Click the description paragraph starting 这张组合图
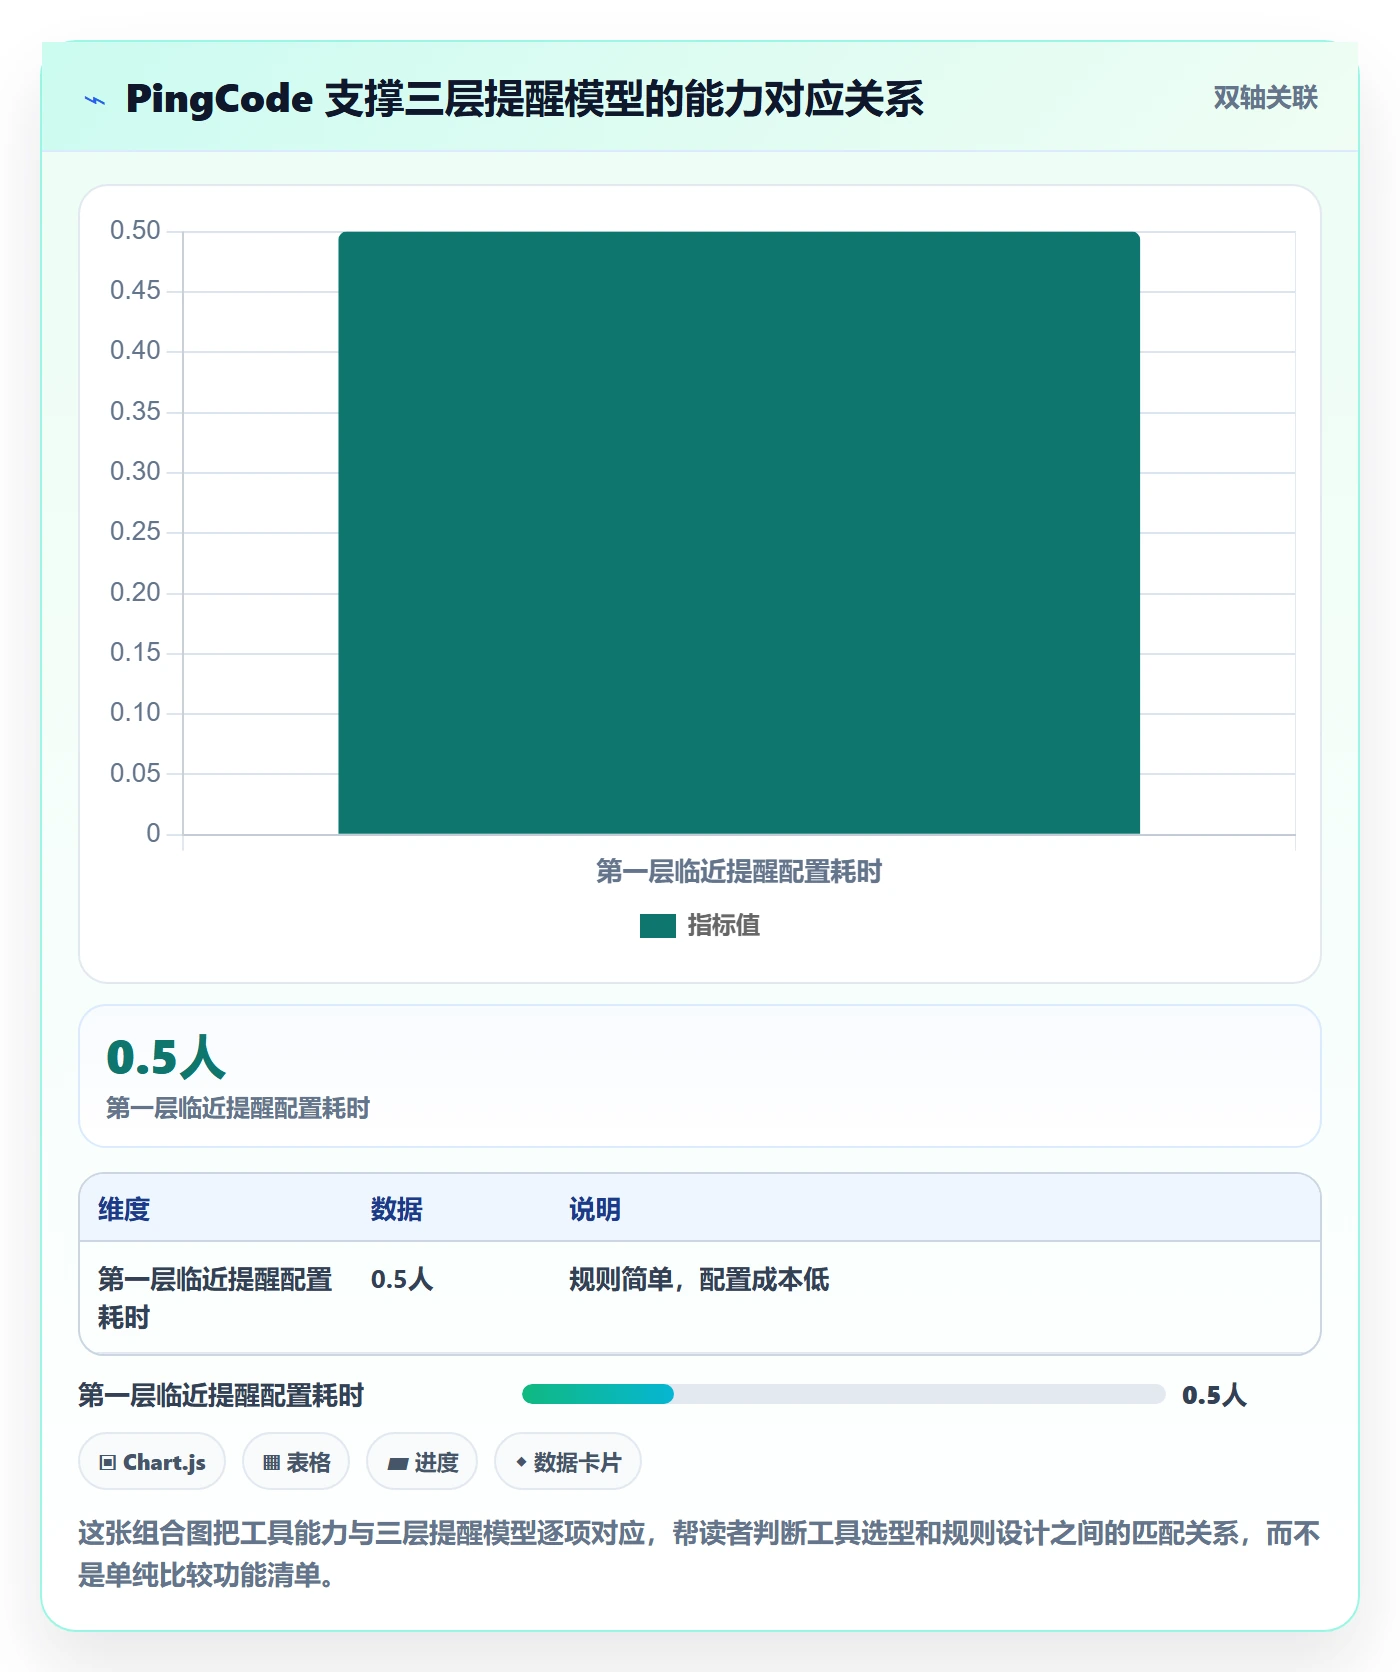This screenshot has height=1672, width=1400. 699,1554
